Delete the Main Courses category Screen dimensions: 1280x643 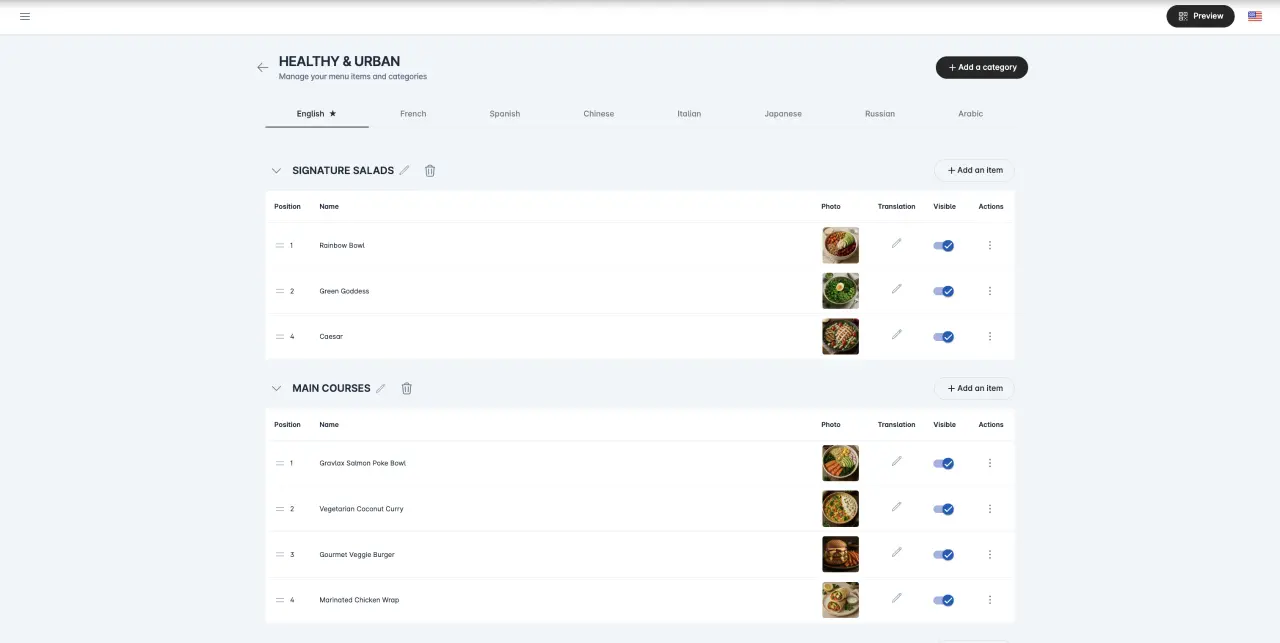tap(406, 388)
